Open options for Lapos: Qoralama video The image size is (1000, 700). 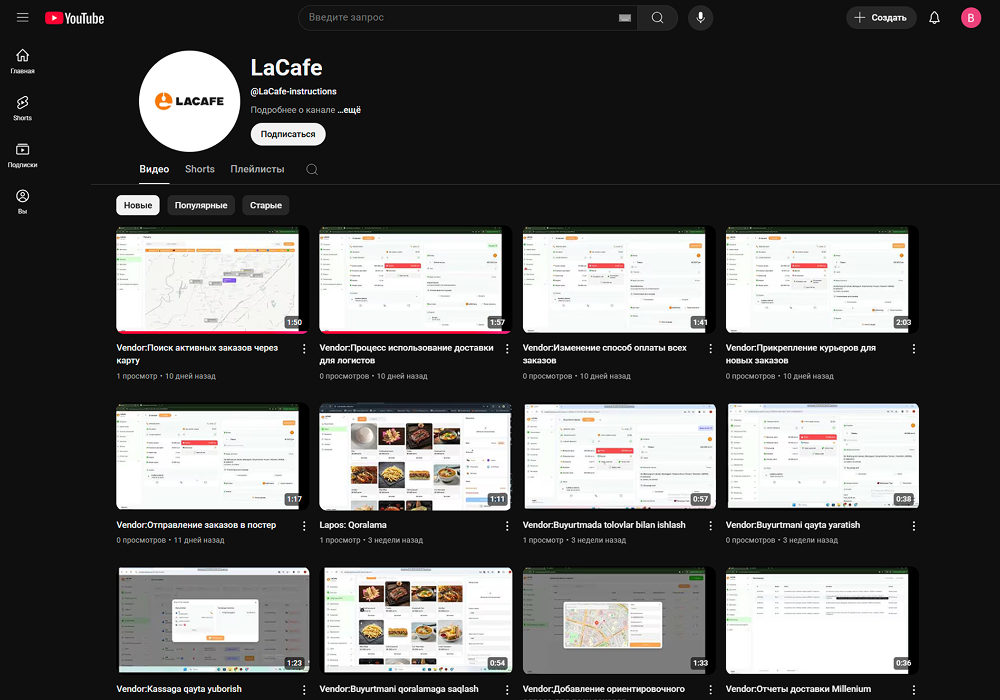[x=507, y=526]
